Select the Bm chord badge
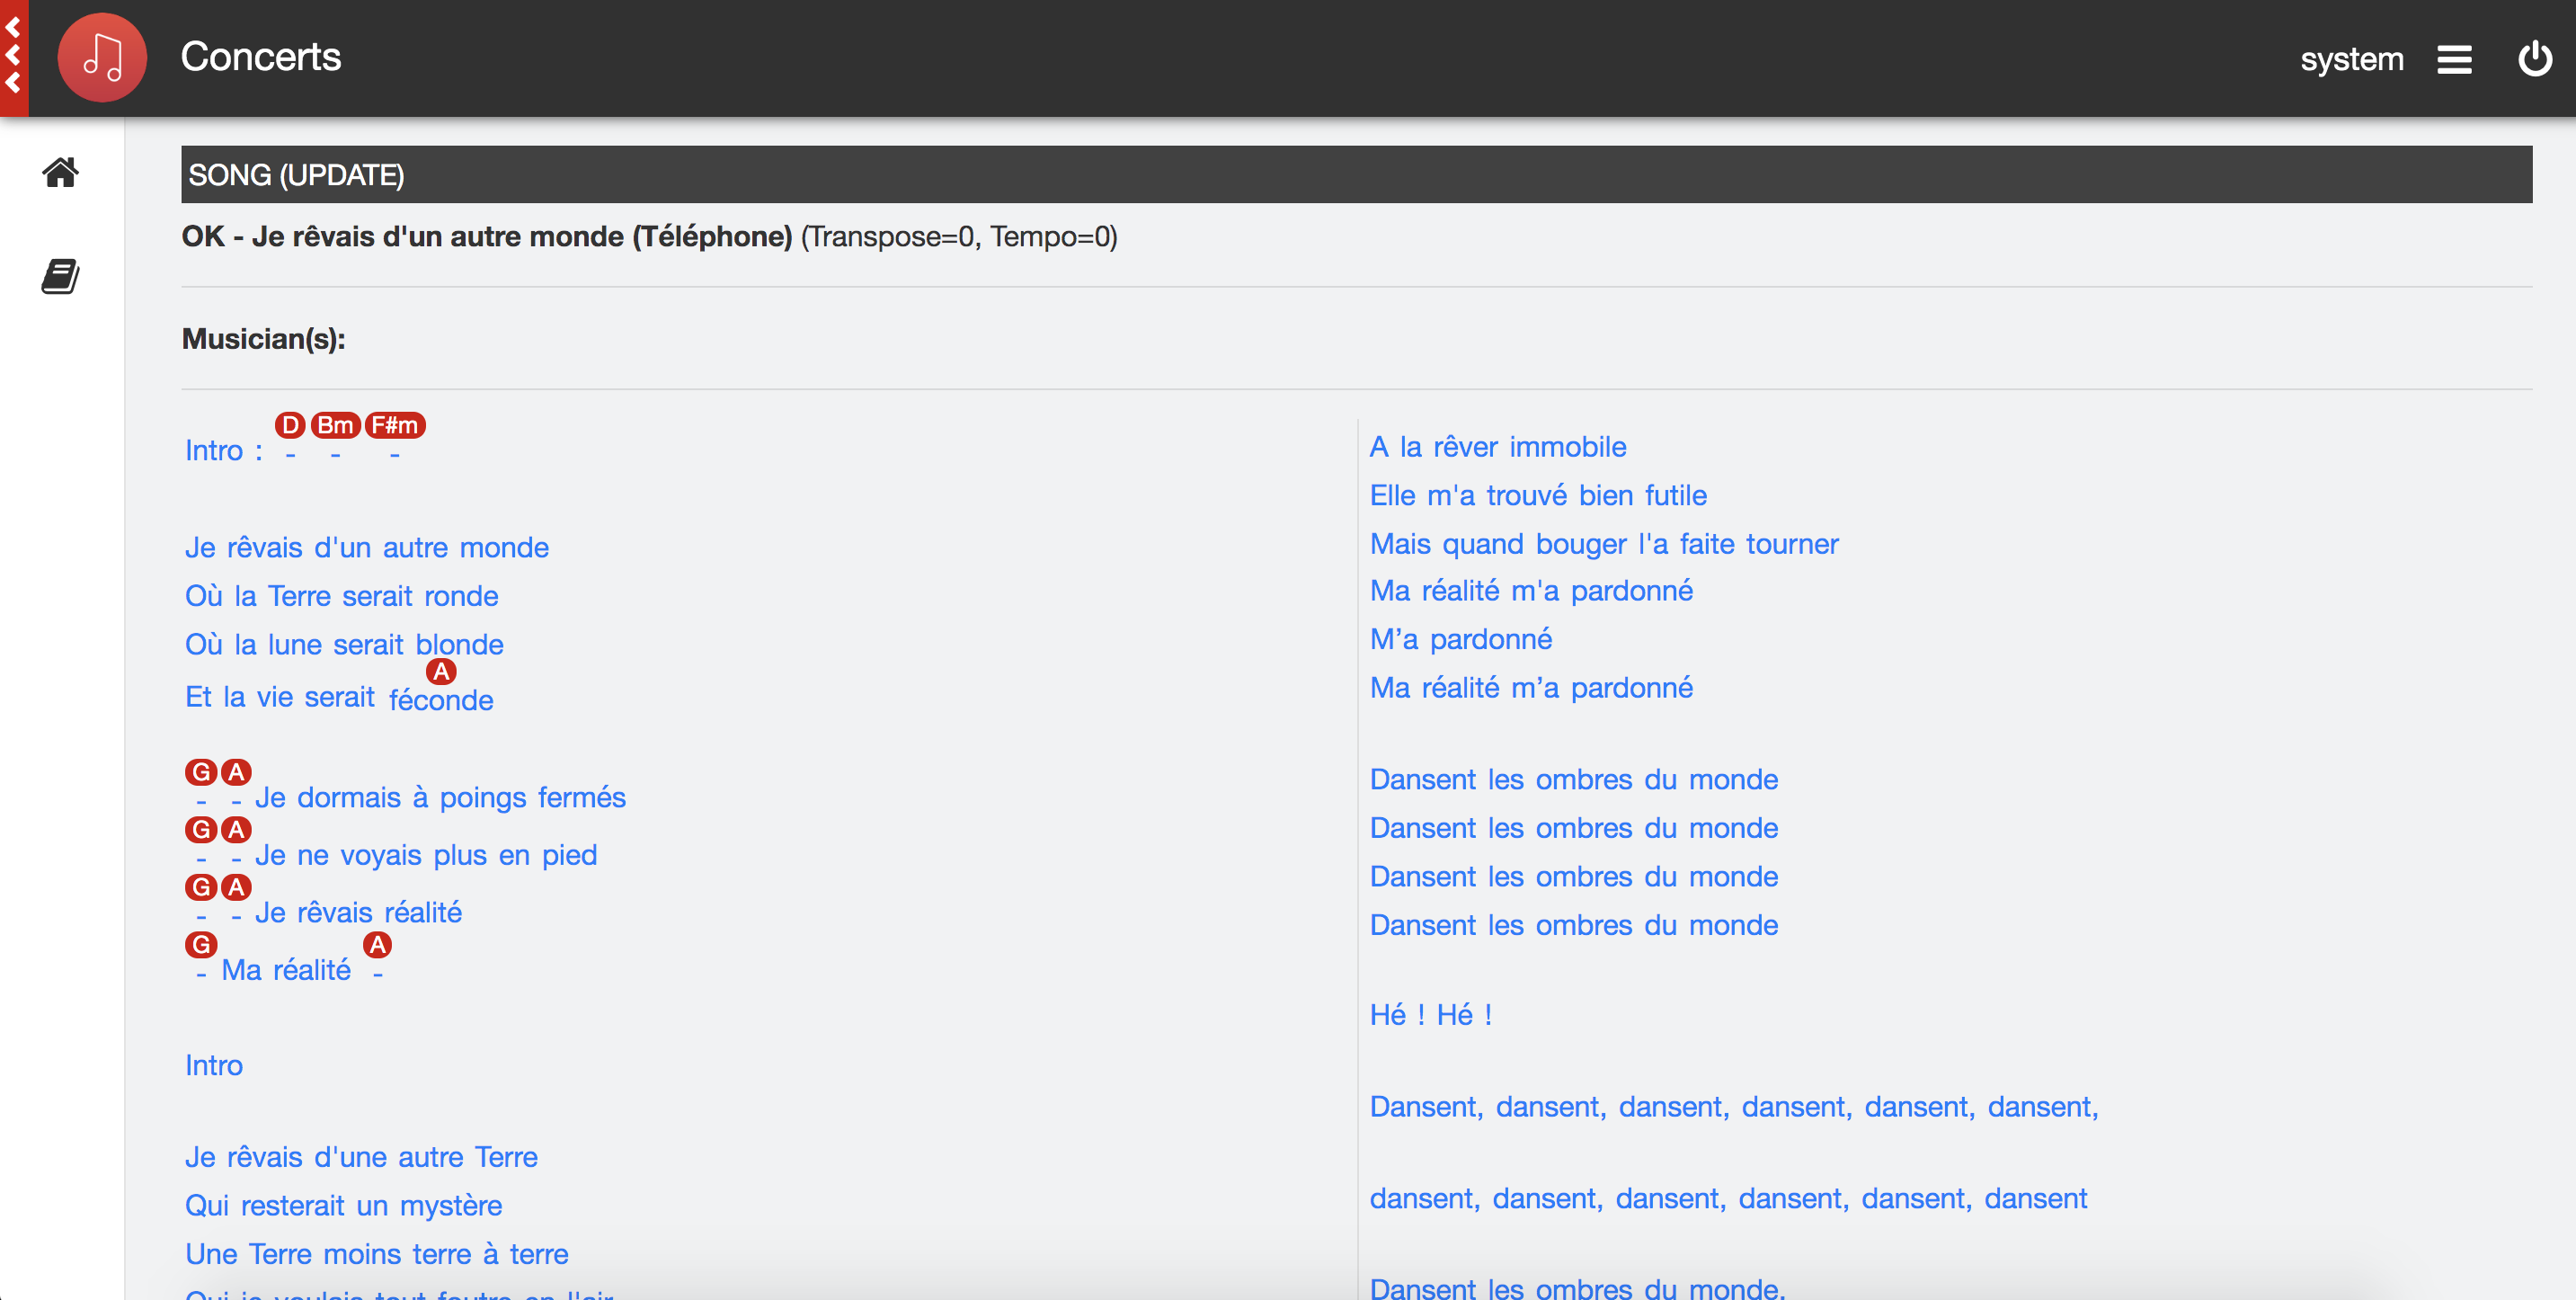Image resolution: width=2576 pixels, height=1300 pixels. pyautogui.click(x=335, y=425)
